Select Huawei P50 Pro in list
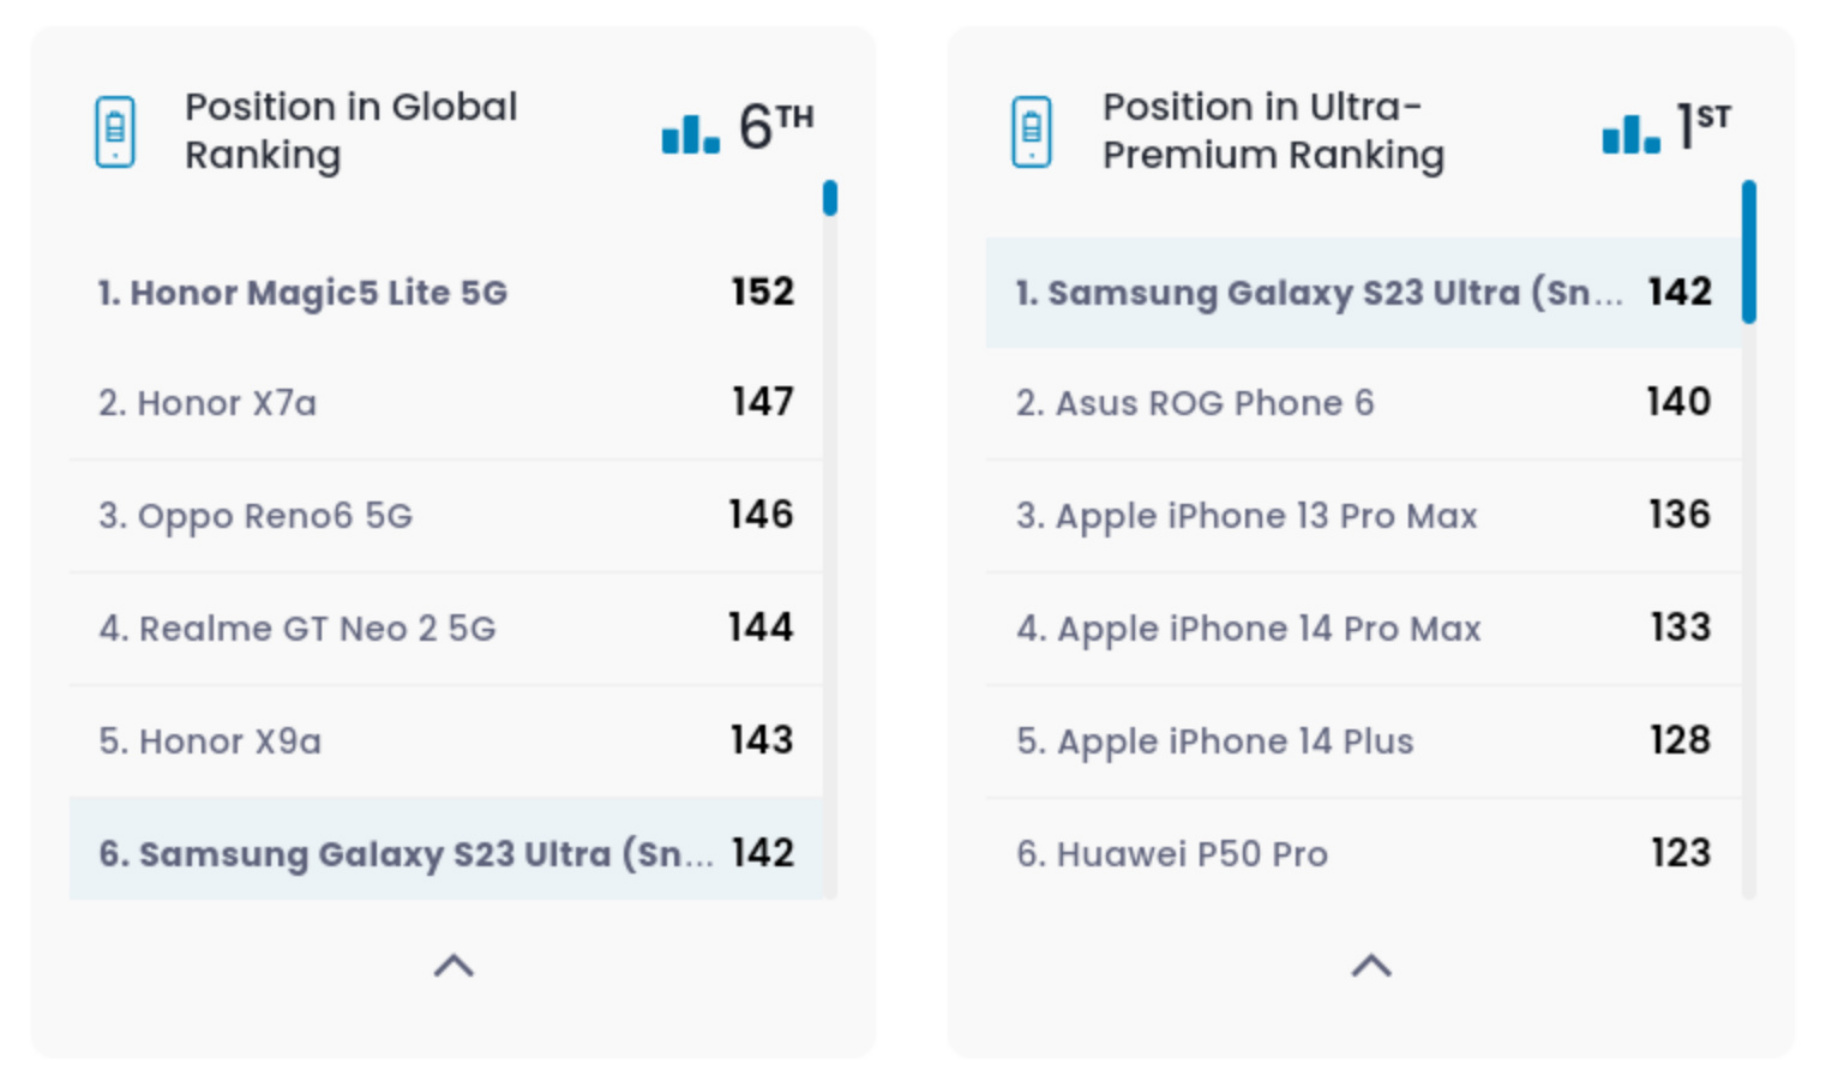The height and width of the screenshot is (1087, 1826). click(1172, 854)
